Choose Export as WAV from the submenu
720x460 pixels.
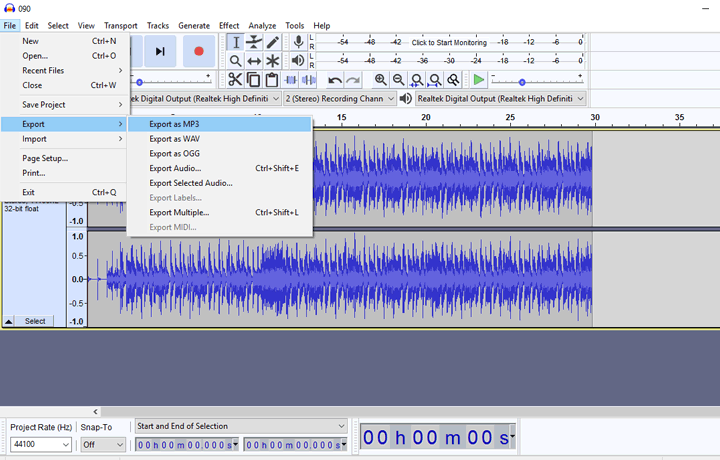point(174,139)
